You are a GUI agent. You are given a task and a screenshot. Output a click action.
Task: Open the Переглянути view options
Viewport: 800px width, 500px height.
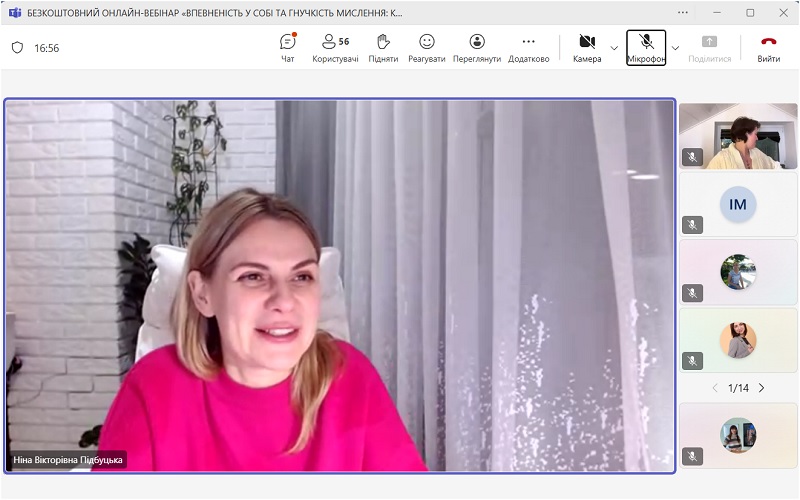477,47
